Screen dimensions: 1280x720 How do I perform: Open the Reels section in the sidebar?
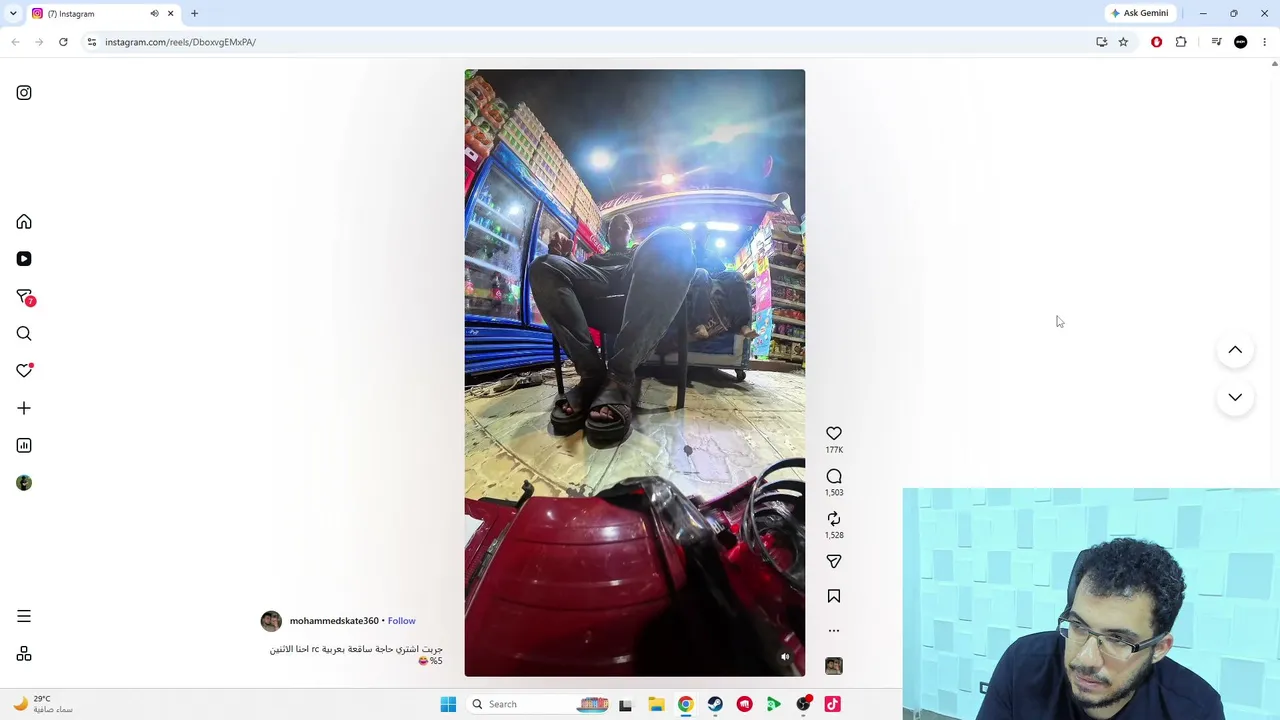point(24,259)
